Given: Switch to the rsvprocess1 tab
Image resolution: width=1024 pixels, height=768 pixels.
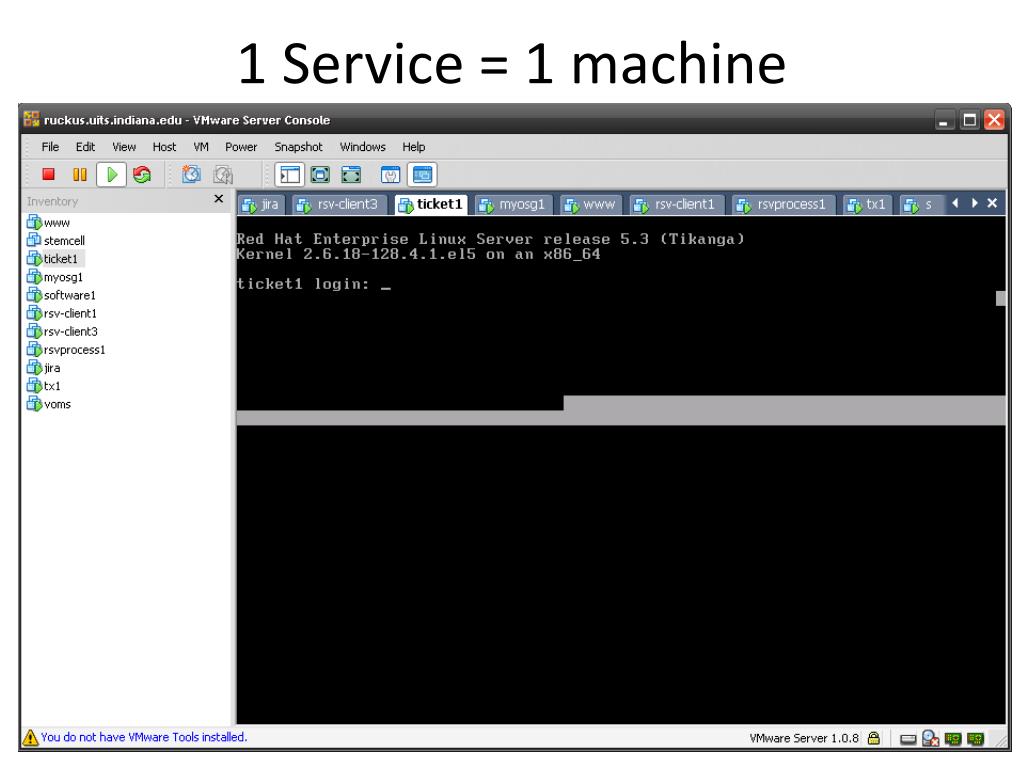Looking at the screenshot, I should coord(783,204).
